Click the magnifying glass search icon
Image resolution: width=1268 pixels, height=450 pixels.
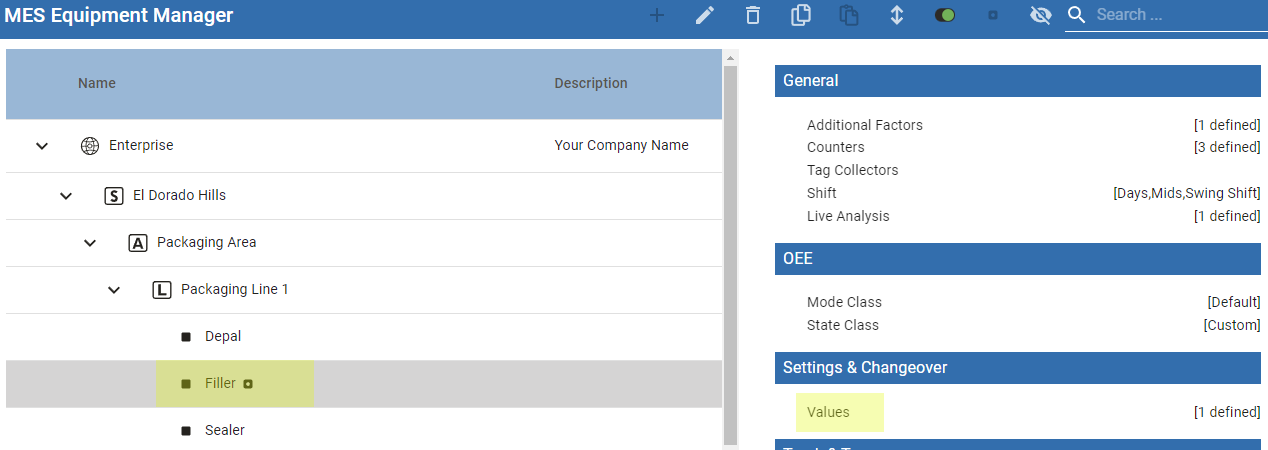pyautogui.click(x=1076, y=15)
